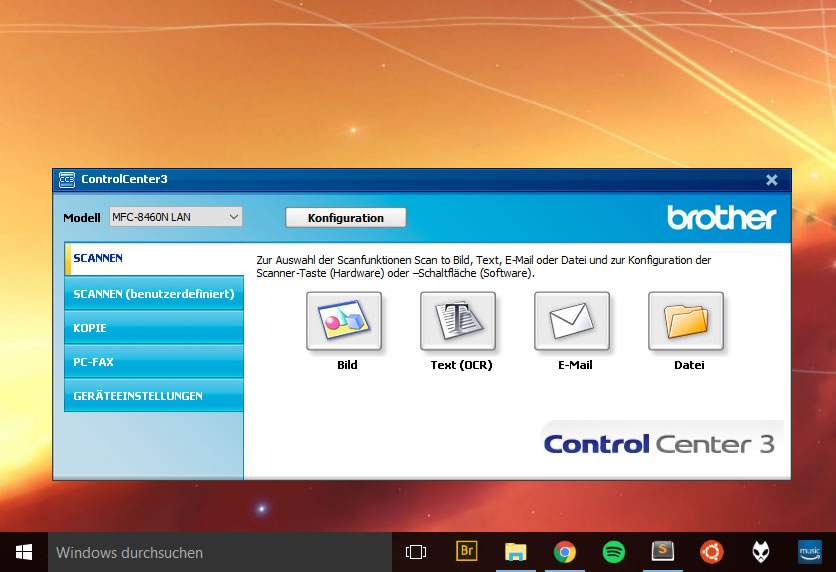The image size is (836, 572).
Task: Select the SCANNEN tab
Action: [154, 259]
